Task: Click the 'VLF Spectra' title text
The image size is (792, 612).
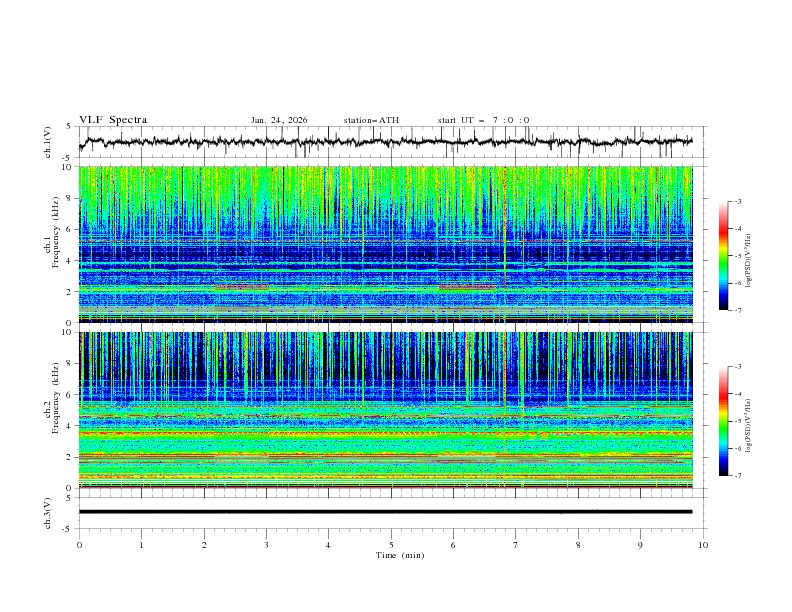Action: click(x=113, y=120)
